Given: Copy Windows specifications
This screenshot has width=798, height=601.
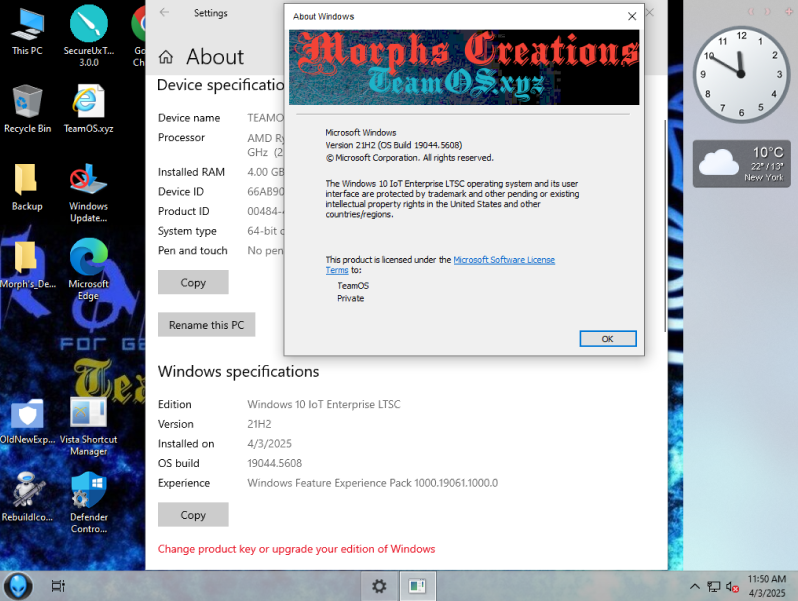Looking at the screenshot, I should pos(193,515).
